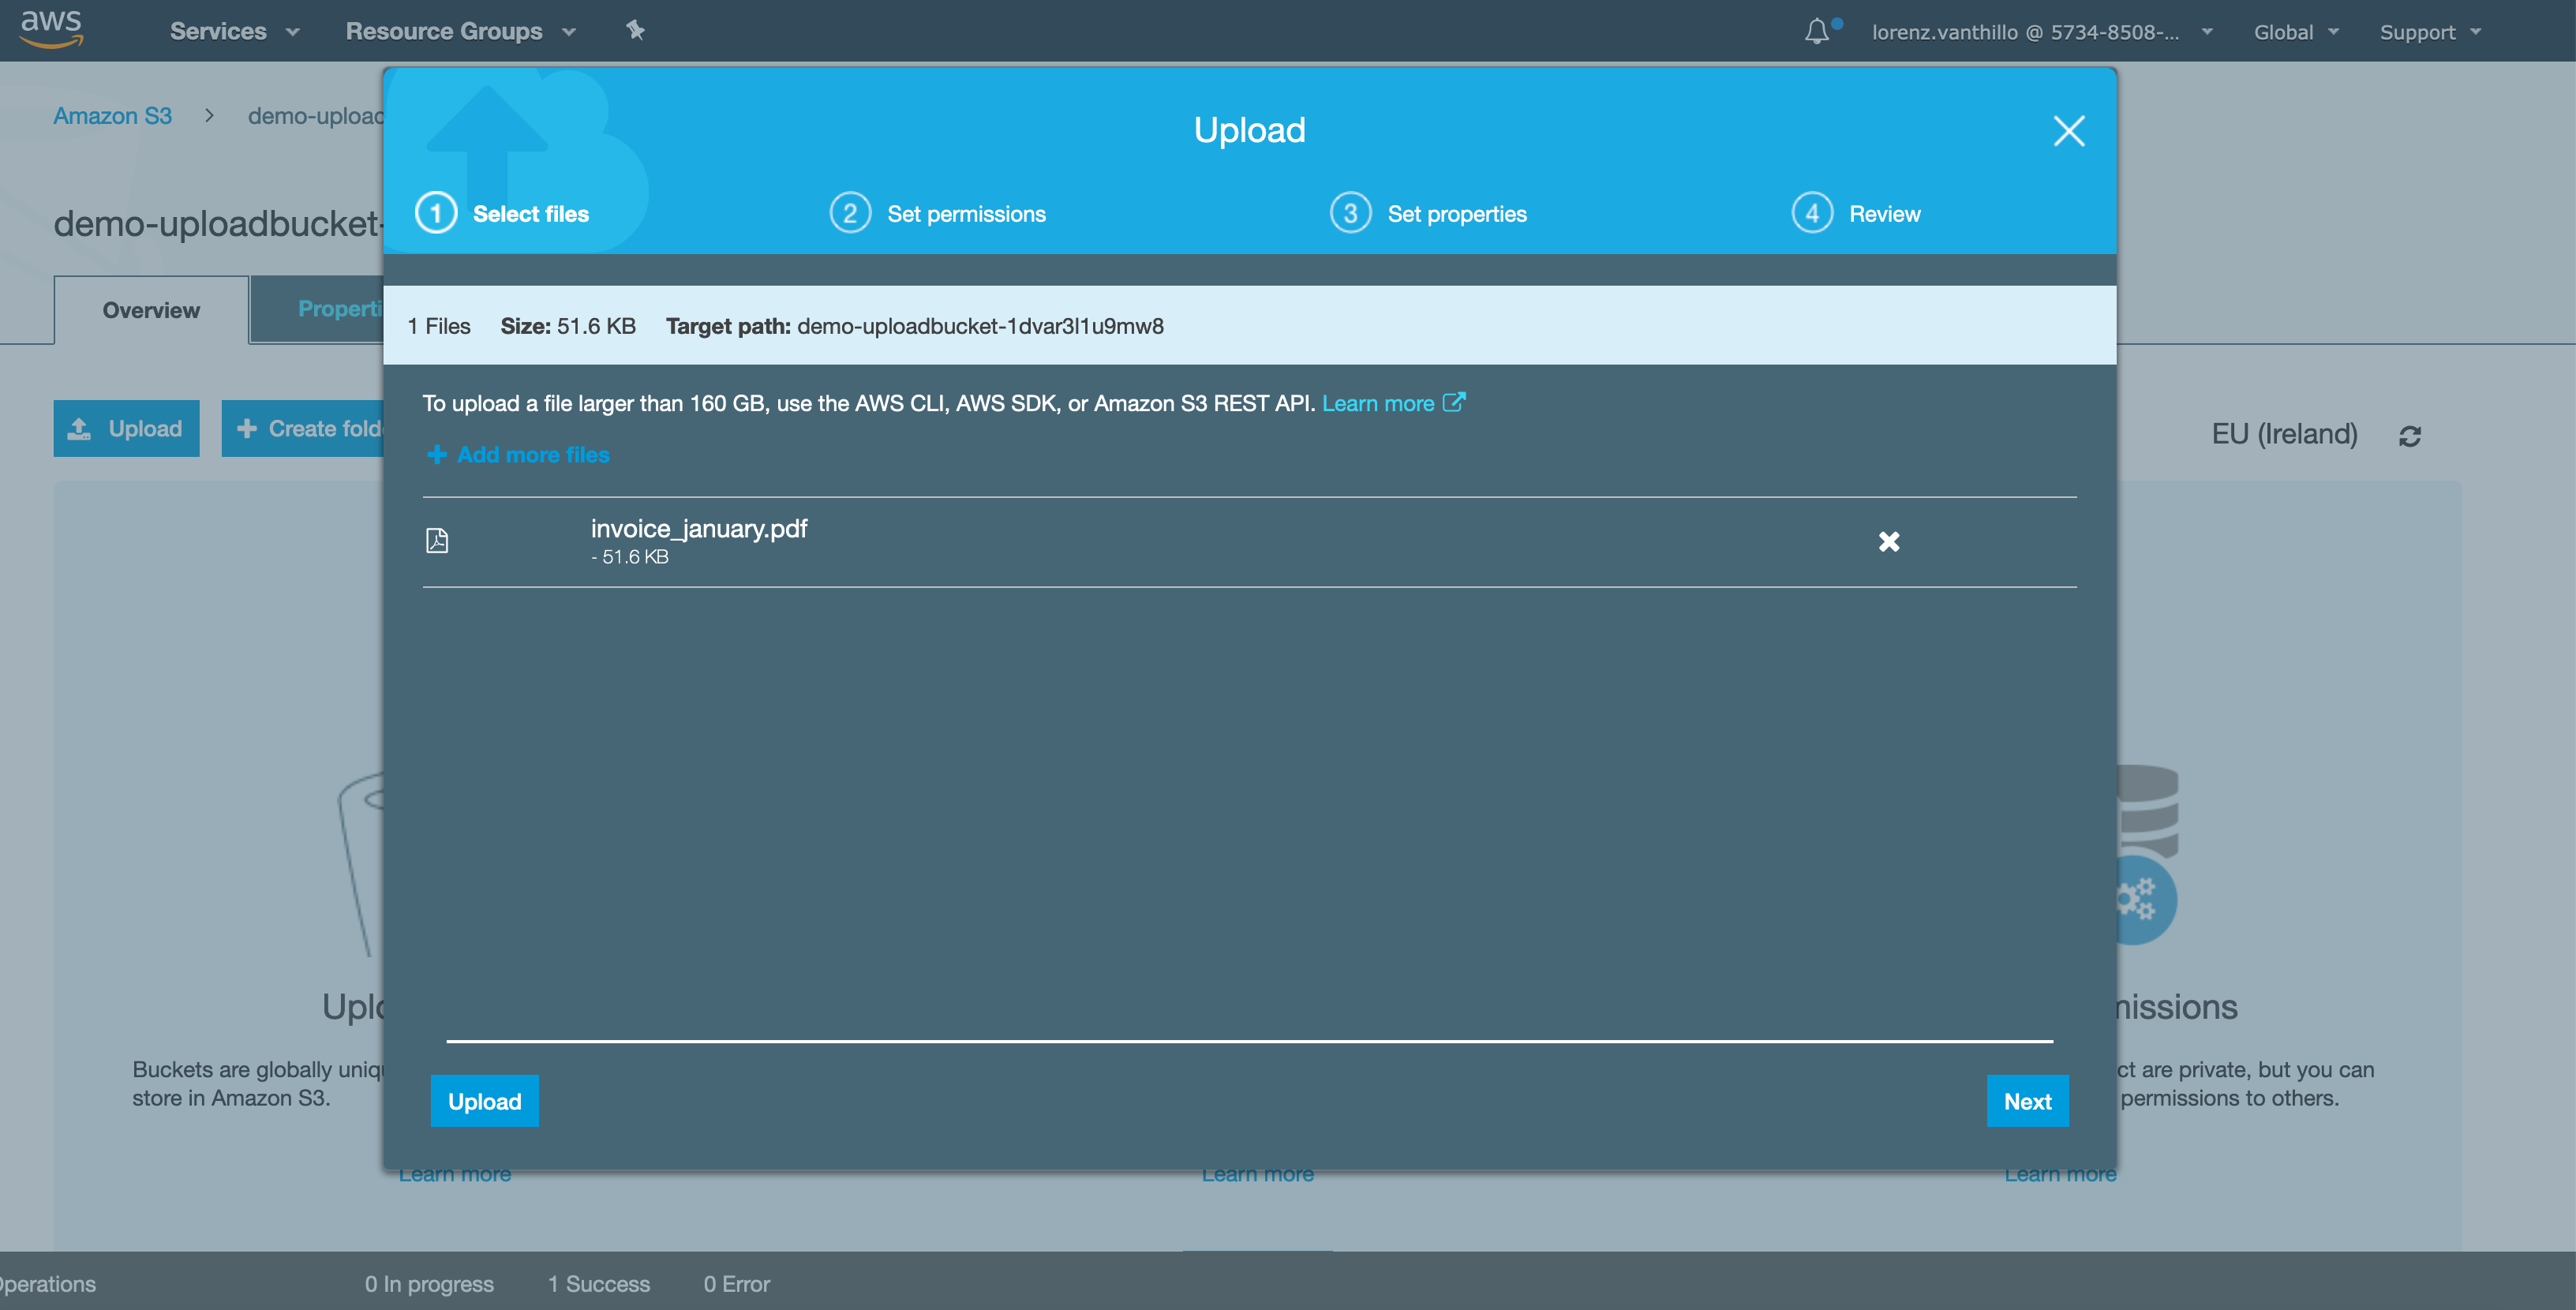Click the 1 Files summary text

(x=439, y=326)
